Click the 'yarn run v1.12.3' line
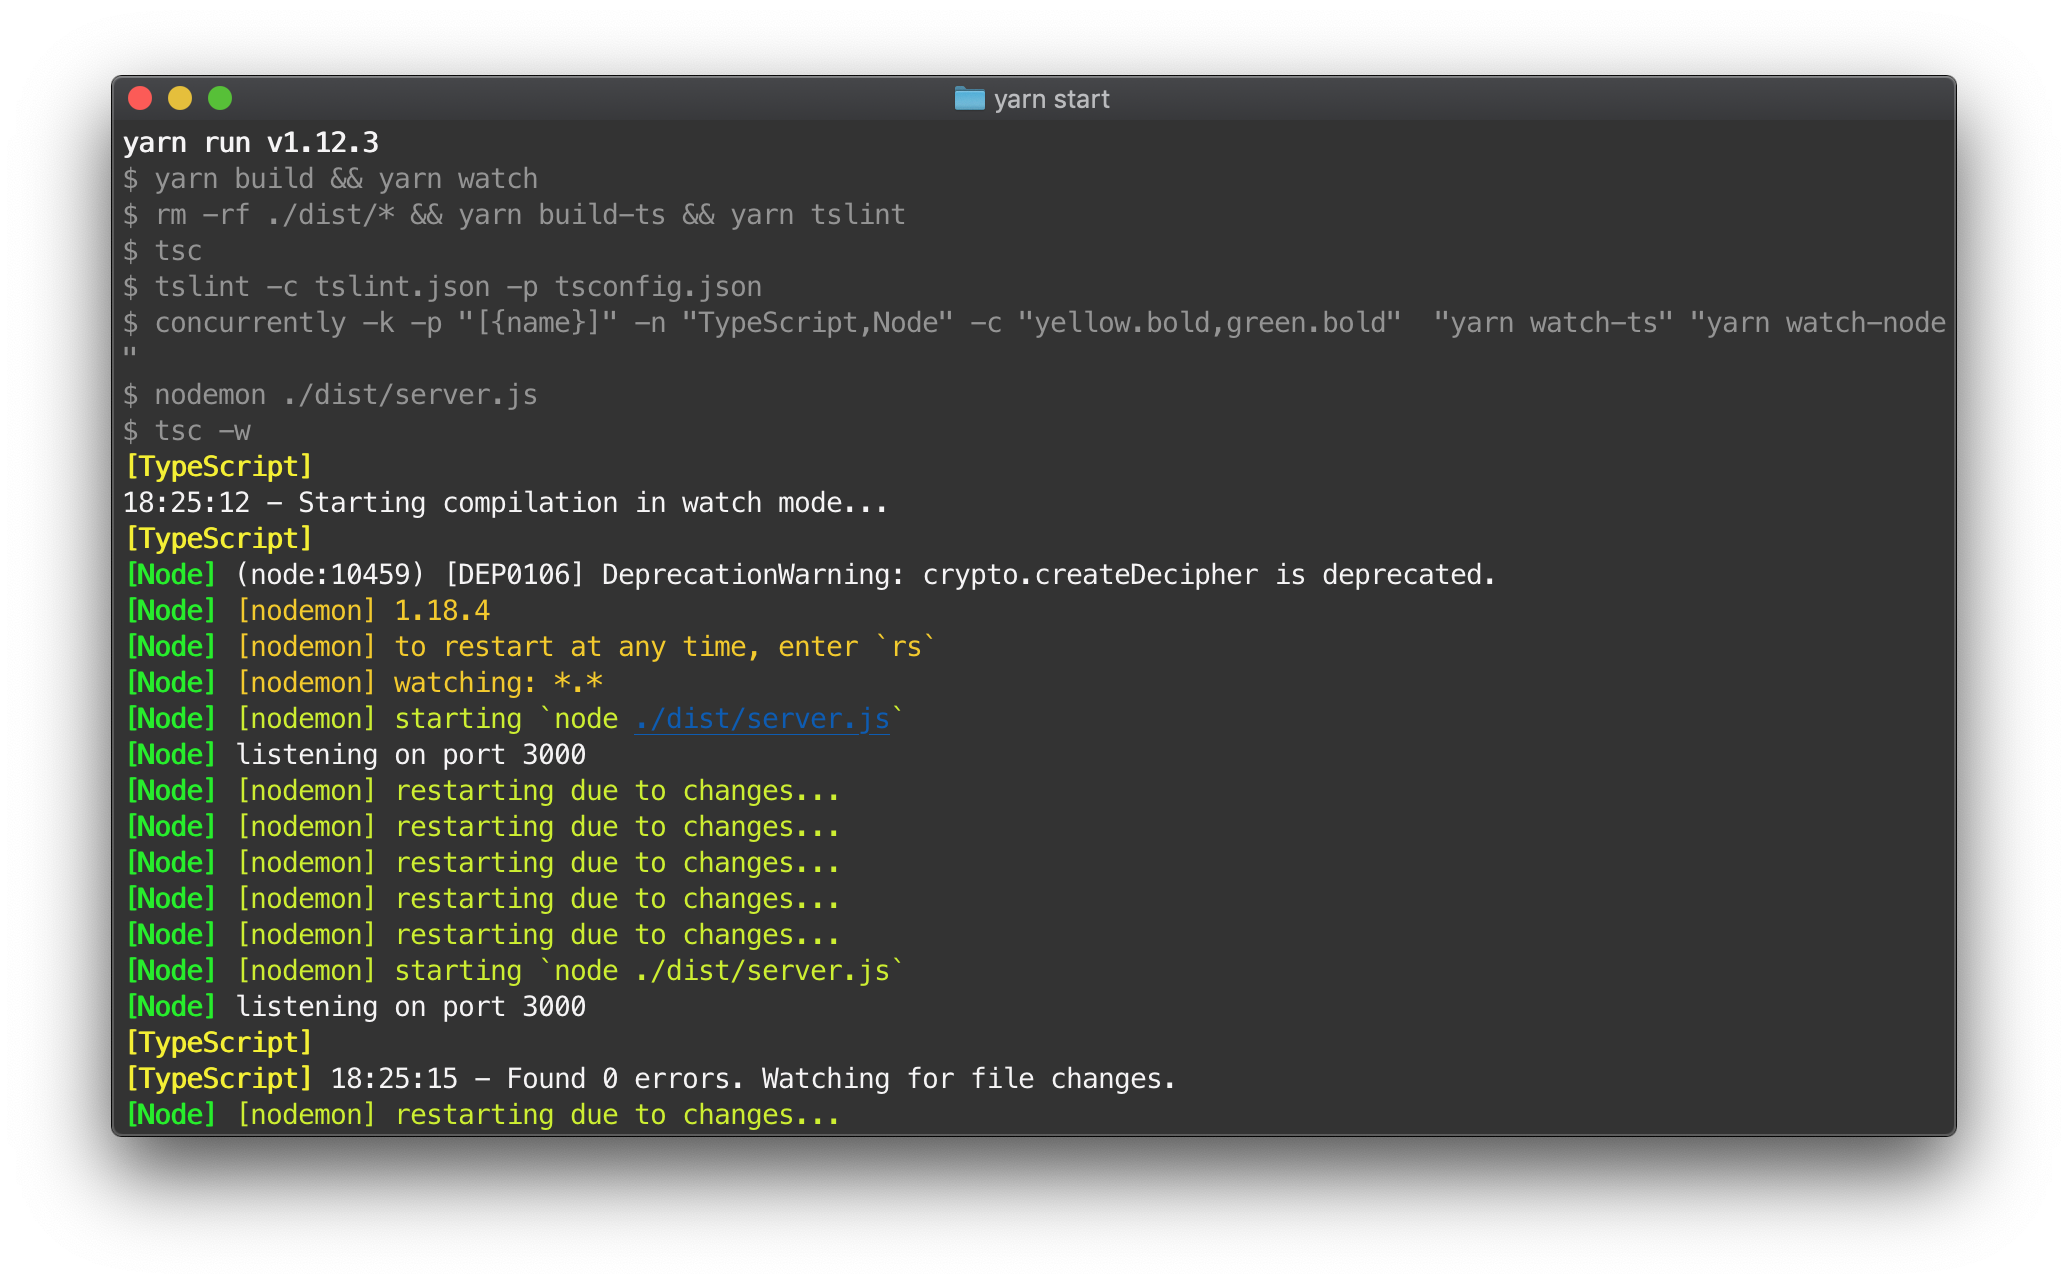 pyautogui.click(x=251, y=143)
